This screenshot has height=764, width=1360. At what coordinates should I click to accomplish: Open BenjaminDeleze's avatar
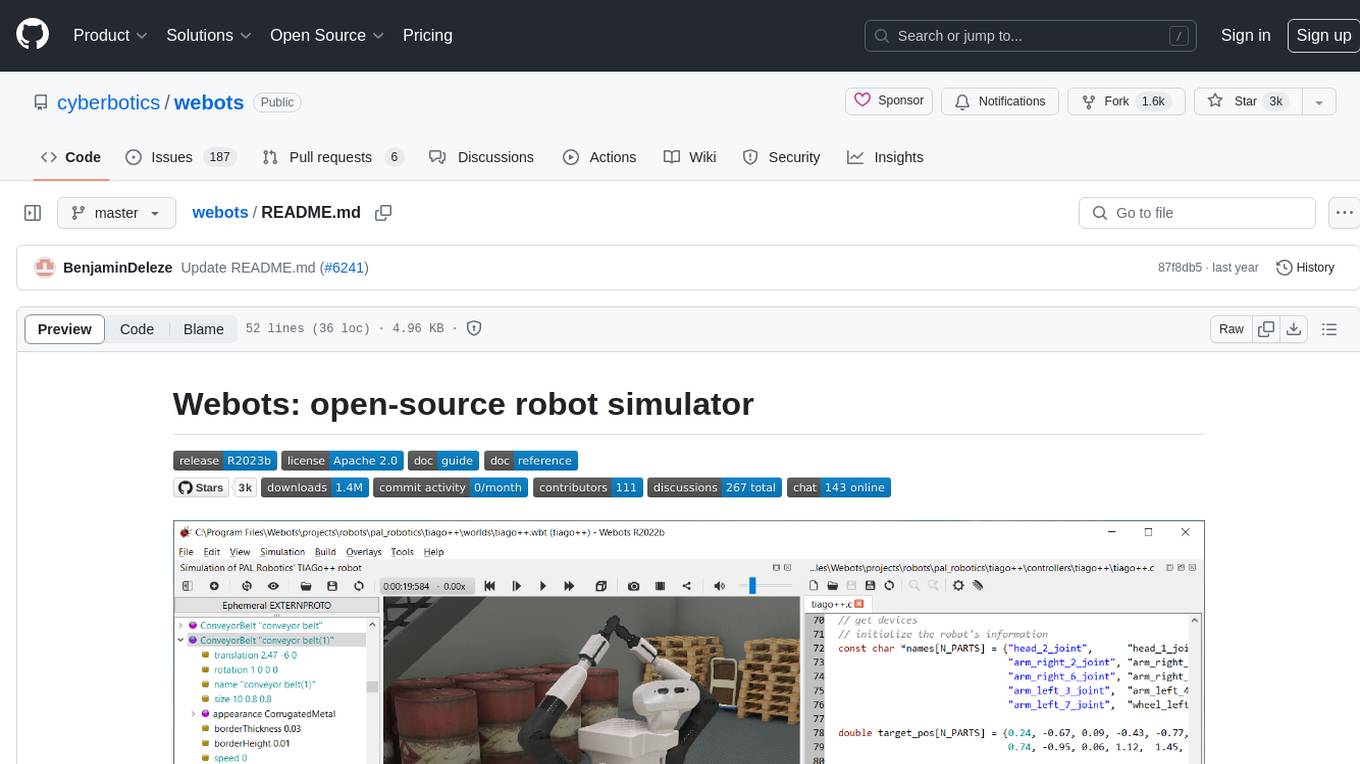click(x=44, y=267)
